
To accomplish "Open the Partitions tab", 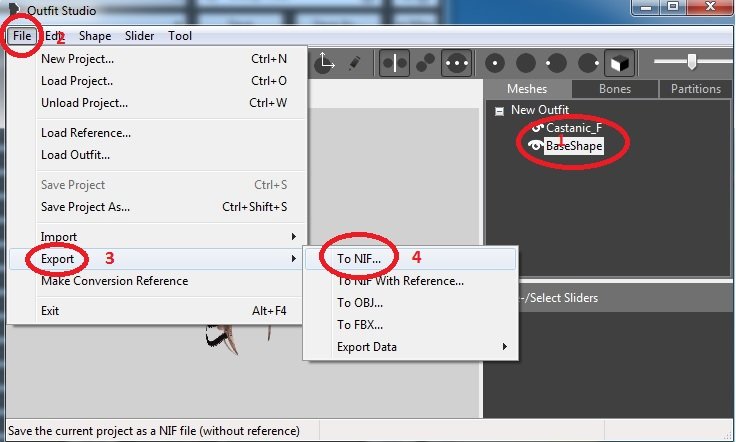I will pyautogui.click(x=696, y=89).
